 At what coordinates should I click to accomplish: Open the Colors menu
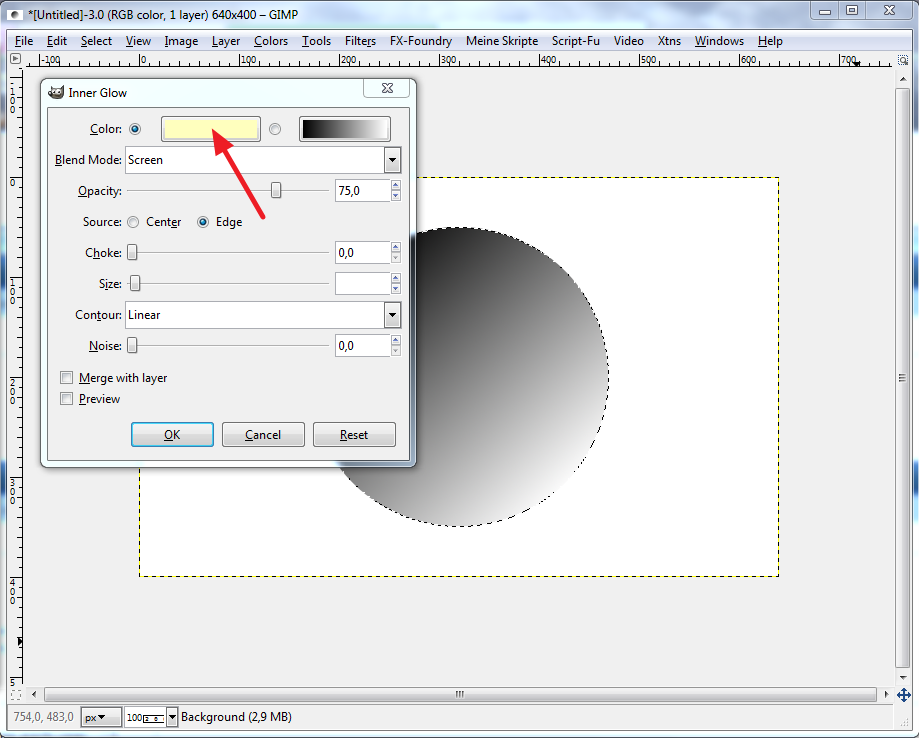point(271,41)
